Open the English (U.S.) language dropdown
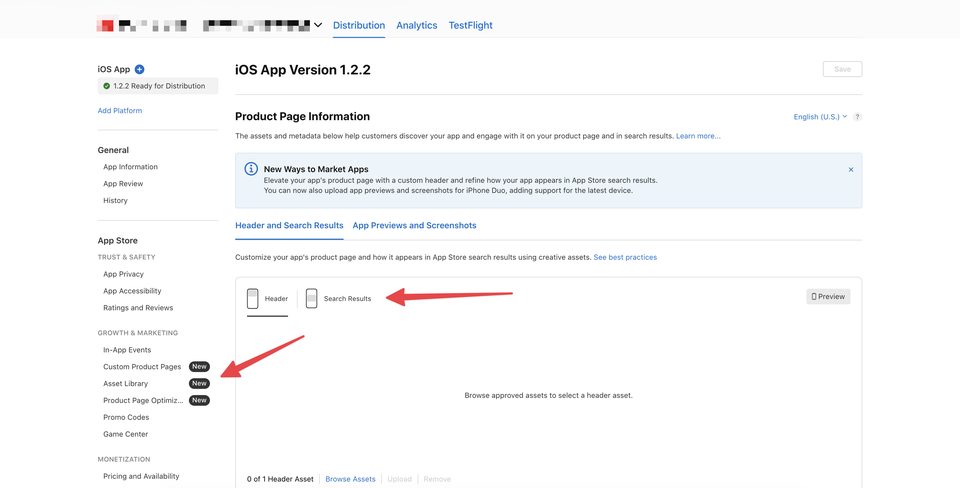Image resolution: width=960 pixels, height=488 pixels. coord(820,117)
